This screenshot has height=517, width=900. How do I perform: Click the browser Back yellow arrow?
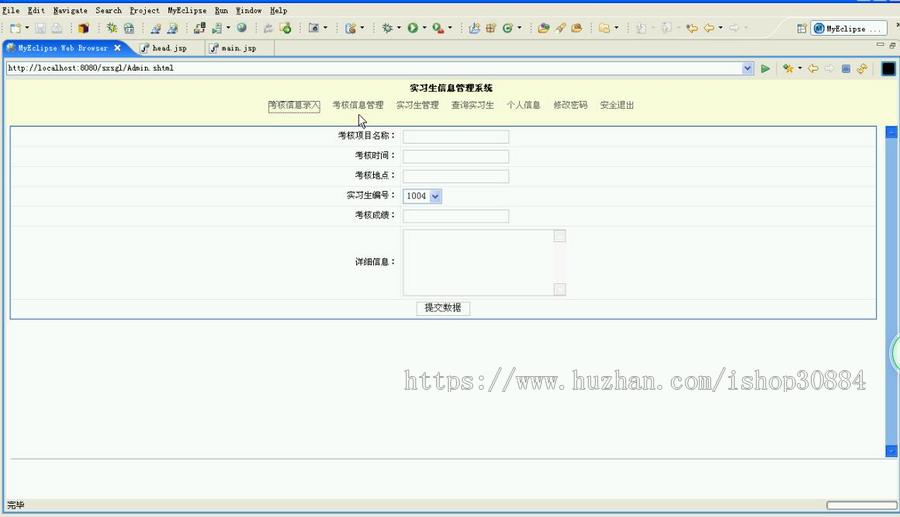813,68
